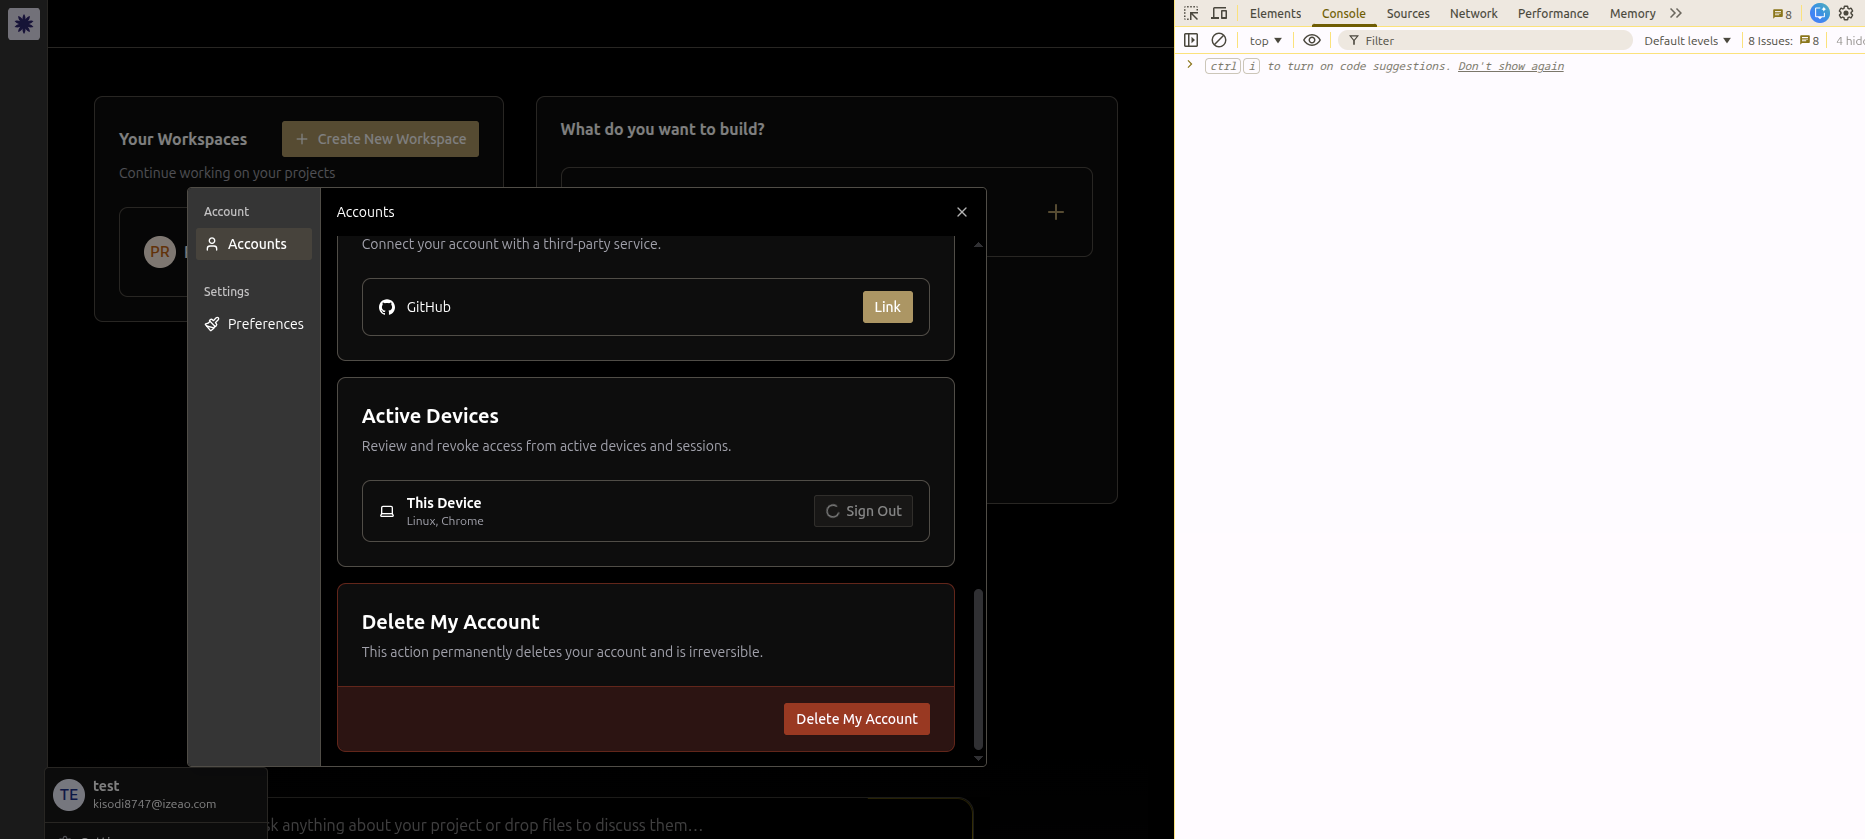
Task: Open the Network tab in DevTools
Action: pos(1473,13)
